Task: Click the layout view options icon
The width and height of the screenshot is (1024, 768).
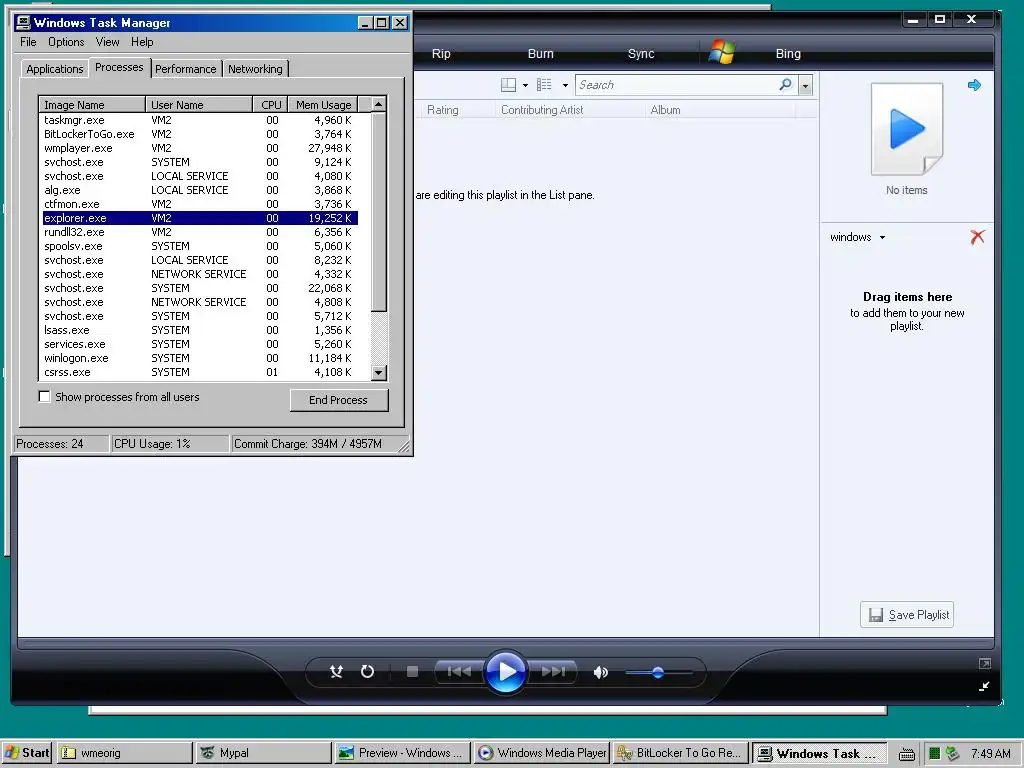Action: 508,85
